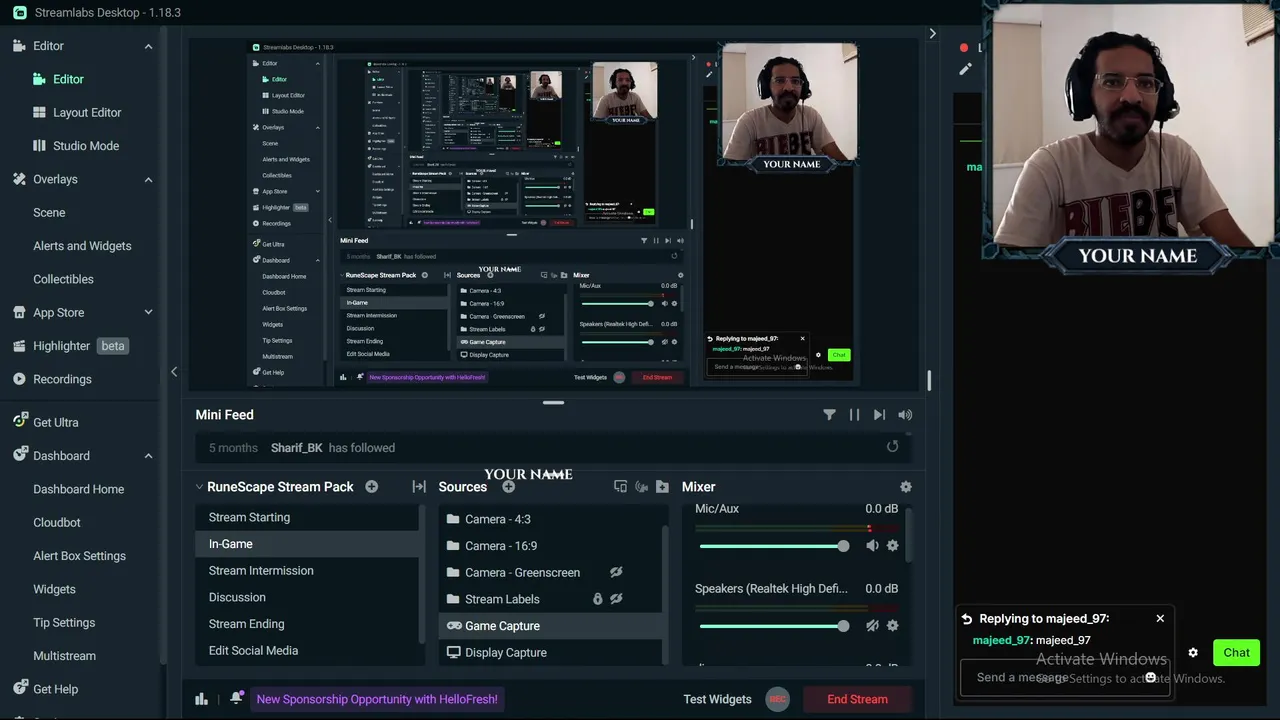
Task: Add a new source
Action: pyautogui.click(x=508, y=487)
